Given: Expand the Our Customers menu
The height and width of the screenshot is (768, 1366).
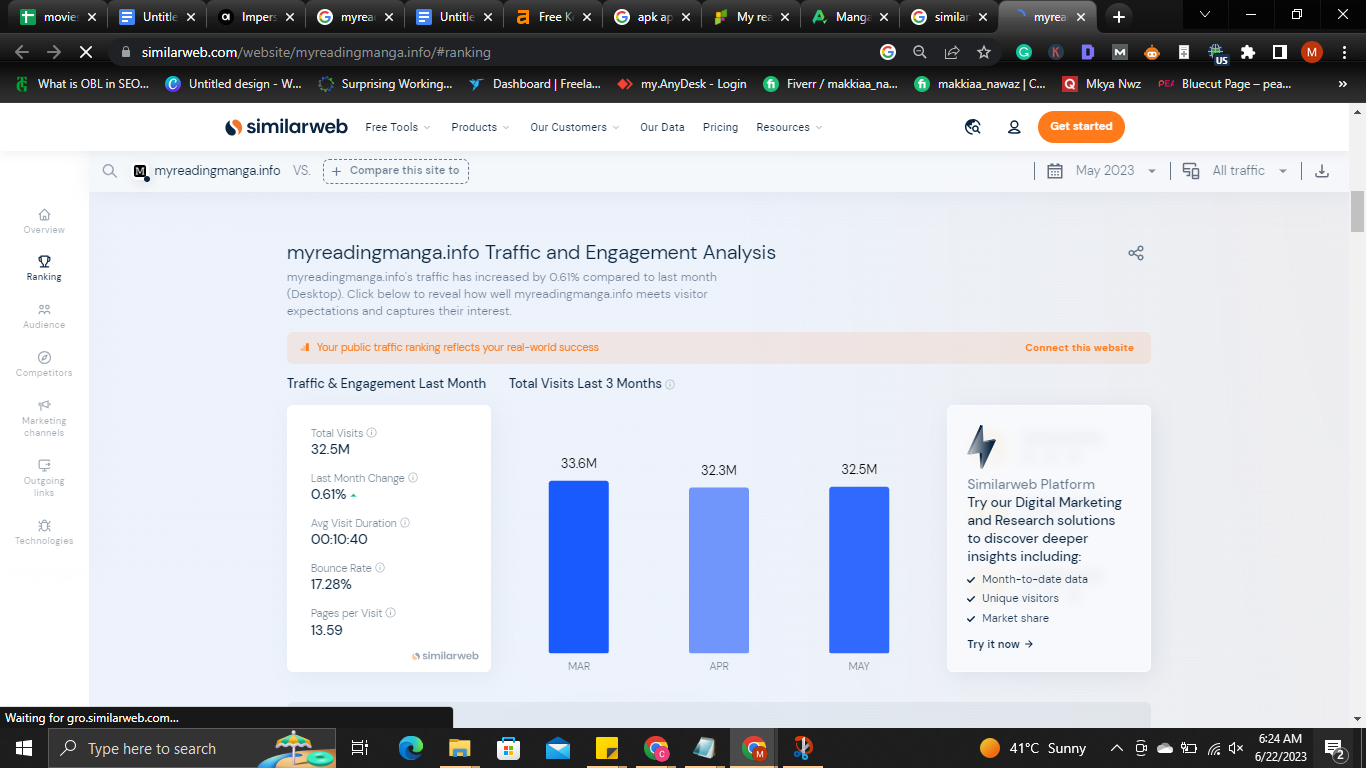Looking at the screenshot, I should tap(575, 127).
